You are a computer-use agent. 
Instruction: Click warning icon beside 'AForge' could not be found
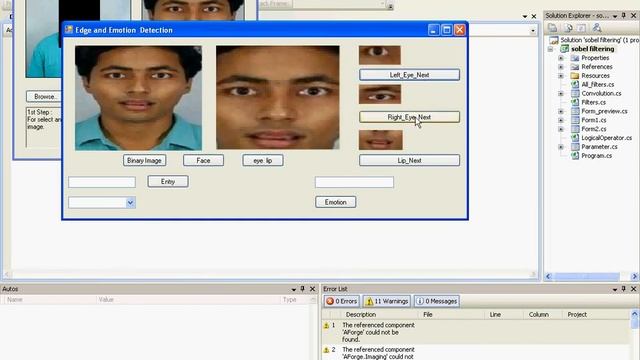click(x=326, y=325)
